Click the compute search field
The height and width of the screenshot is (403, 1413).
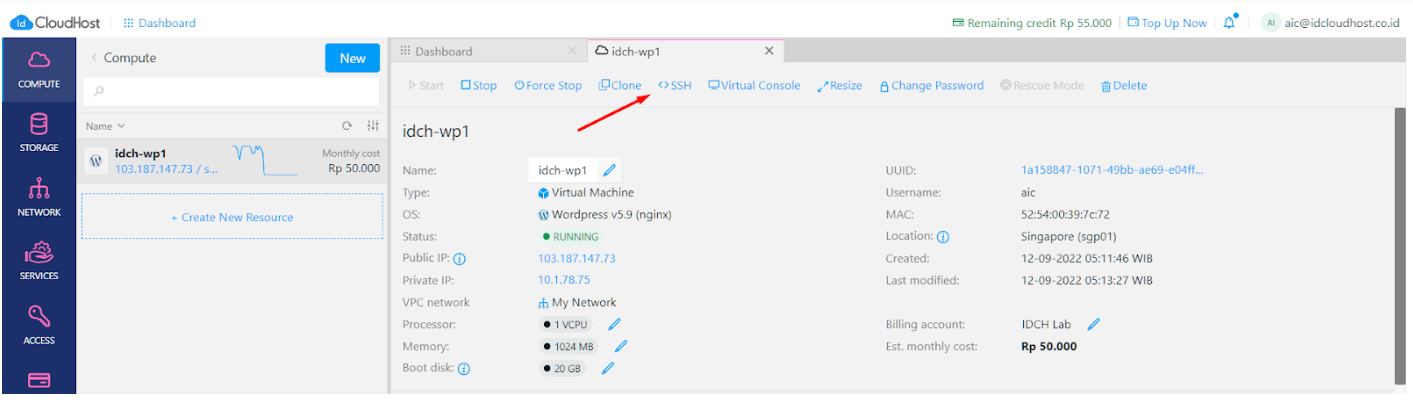[231, 91]
